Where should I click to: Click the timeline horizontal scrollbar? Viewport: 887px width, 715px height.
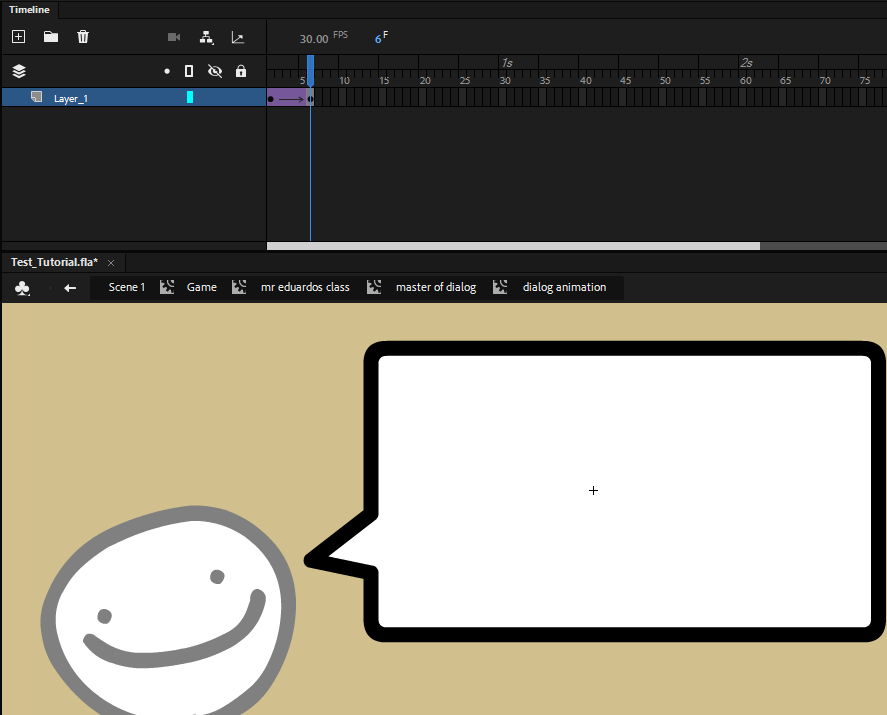[513, 246]
